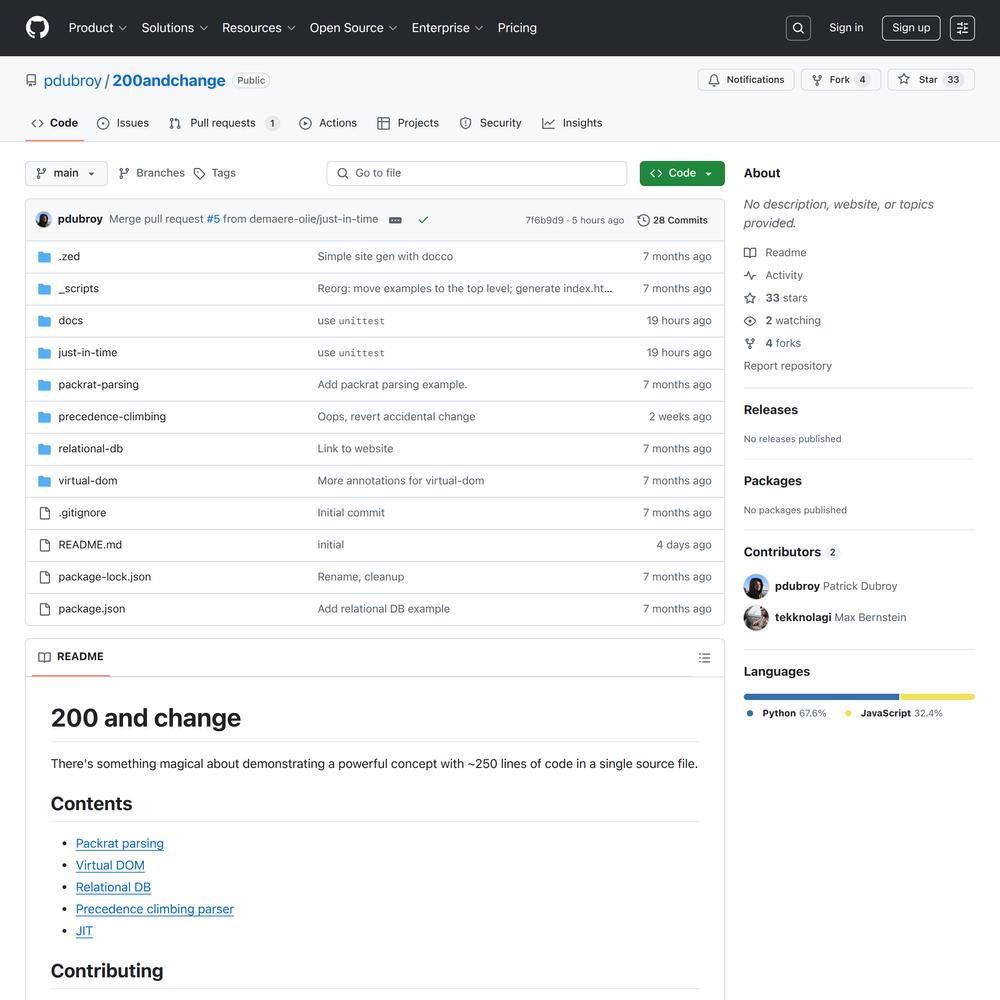Expand the Resources menu

pos(258,28)
